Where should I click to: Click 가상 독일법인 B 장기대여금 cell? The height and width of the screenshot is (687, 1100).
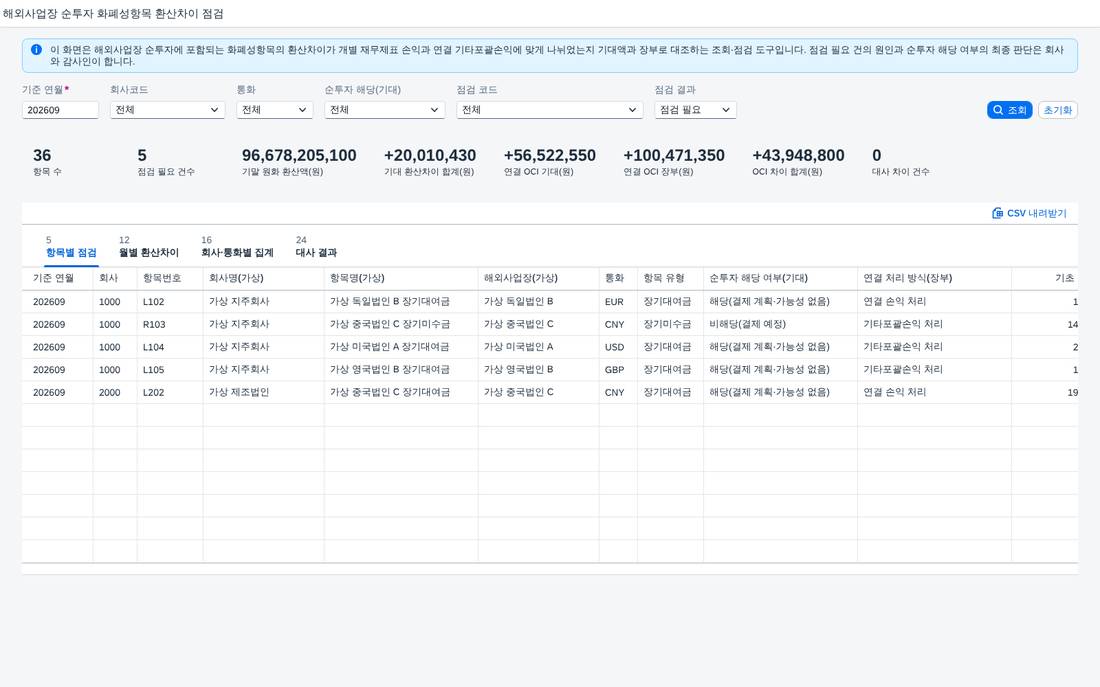[401, 302]
